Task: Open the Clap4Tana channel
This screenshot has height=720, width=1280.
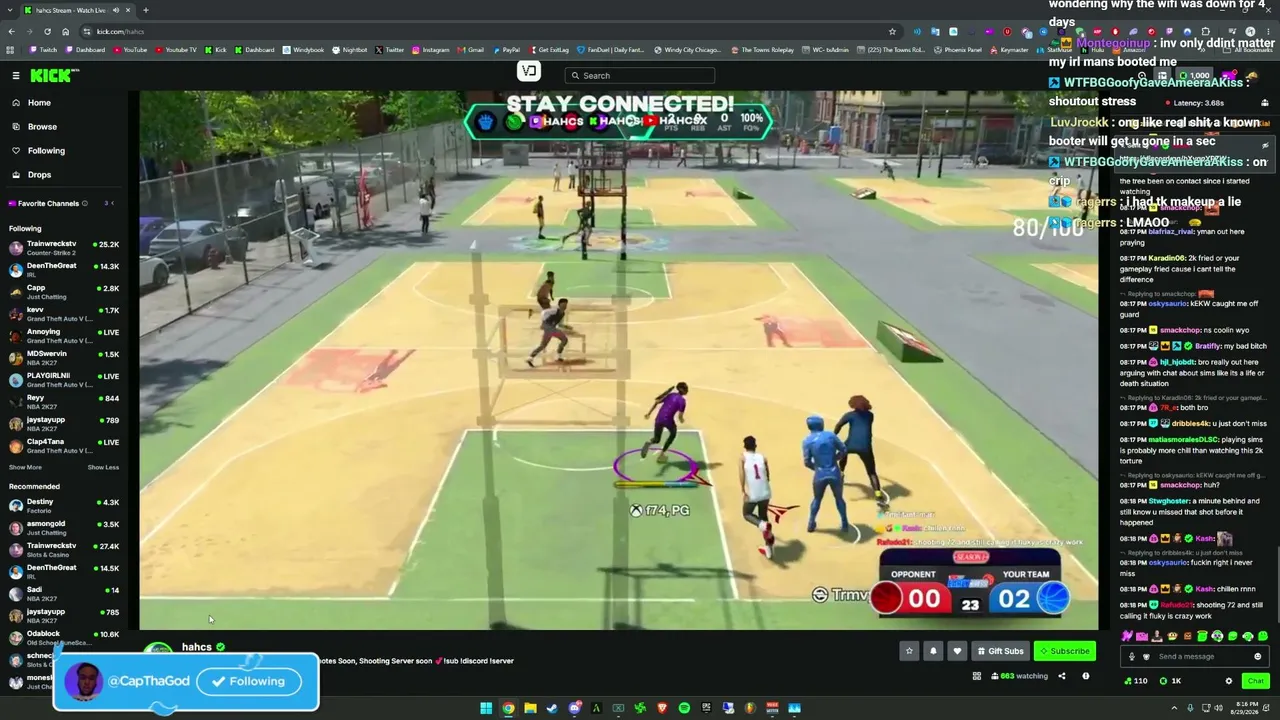Action: click(64, 446)
